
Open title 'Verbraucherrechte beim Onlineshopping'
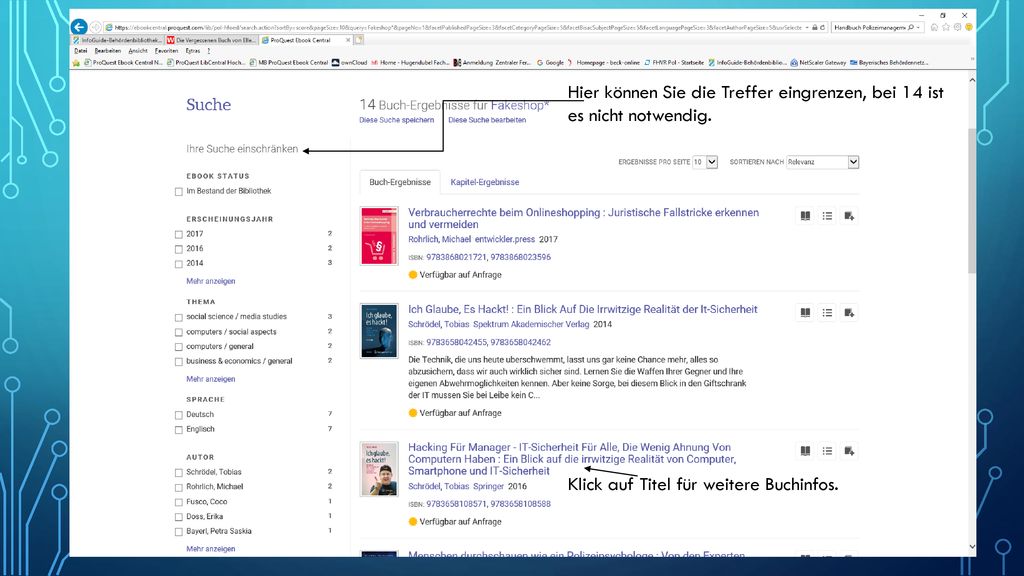coord(584,219)
